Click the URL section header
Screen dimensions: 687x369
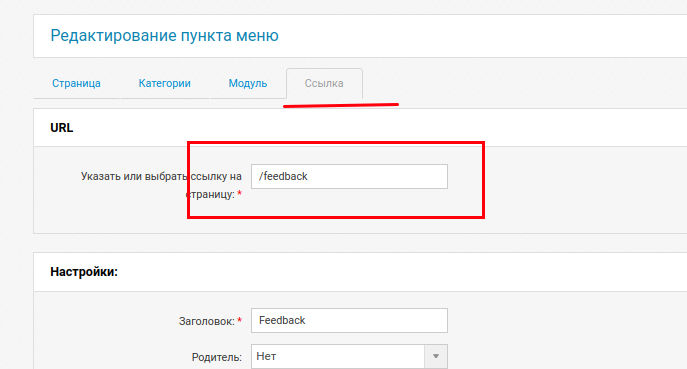[x=62, y=128]
